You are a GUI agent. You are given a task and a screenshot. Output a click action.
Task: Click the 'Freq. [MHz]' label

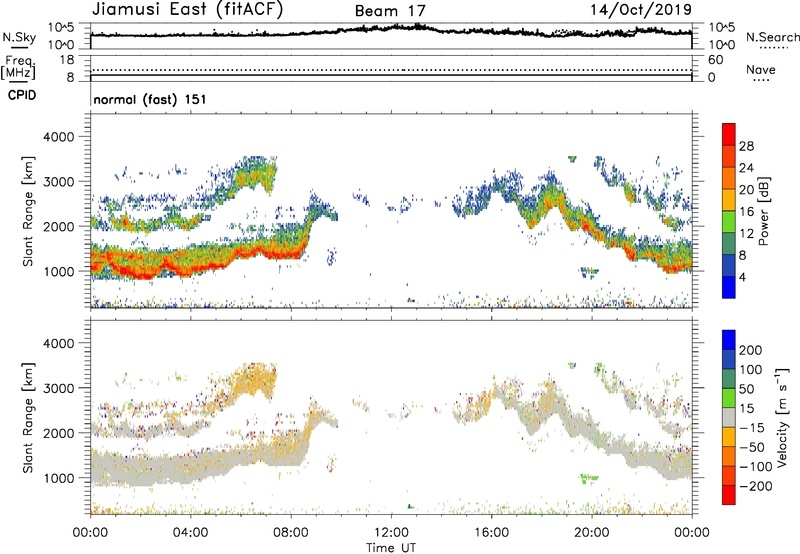[x=18, y=67]
